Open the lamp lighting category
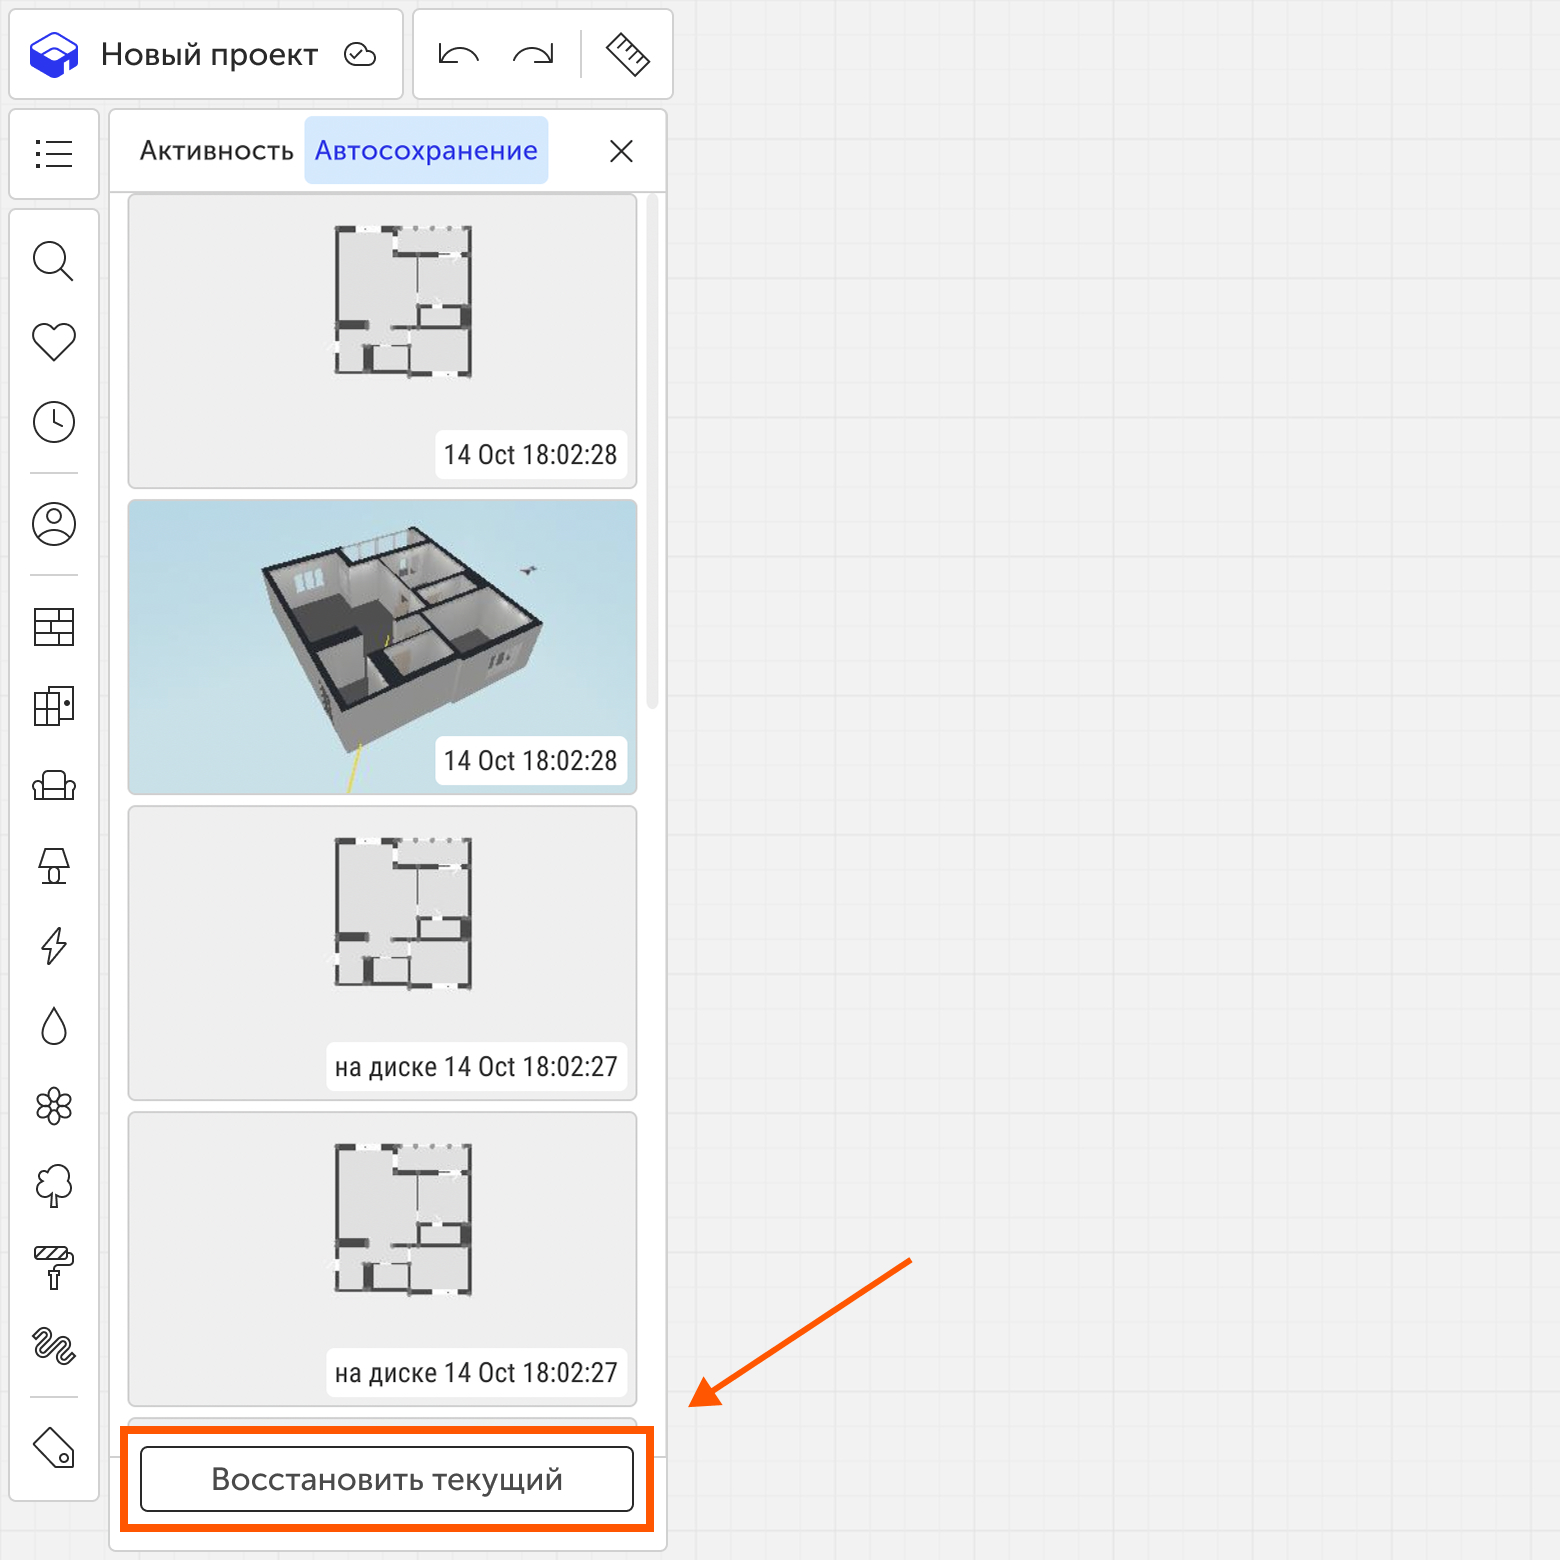This screenshot has width=1560, height=1560. click(54, 866)
